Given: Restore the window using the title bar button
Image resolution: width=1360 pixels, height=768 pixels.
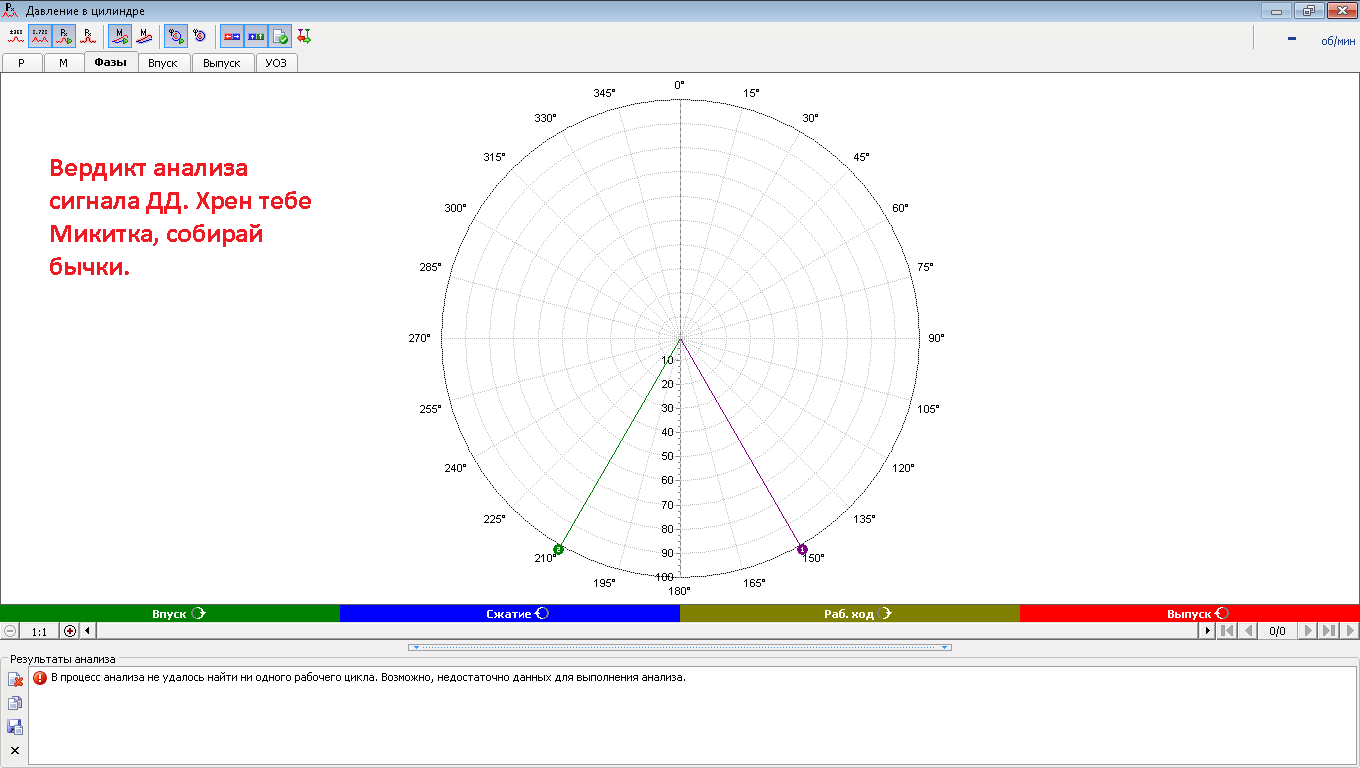Looking at the screenshot, I should [1308, 10].
